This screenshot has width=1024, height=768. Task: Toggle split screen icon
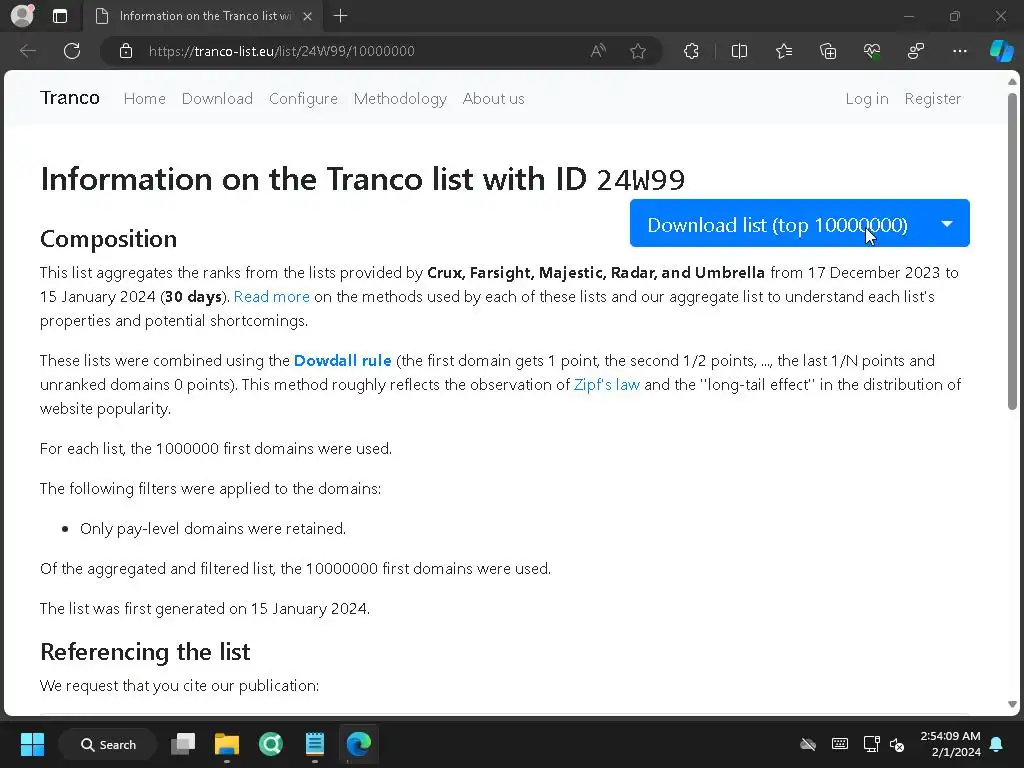coord(739,51)
